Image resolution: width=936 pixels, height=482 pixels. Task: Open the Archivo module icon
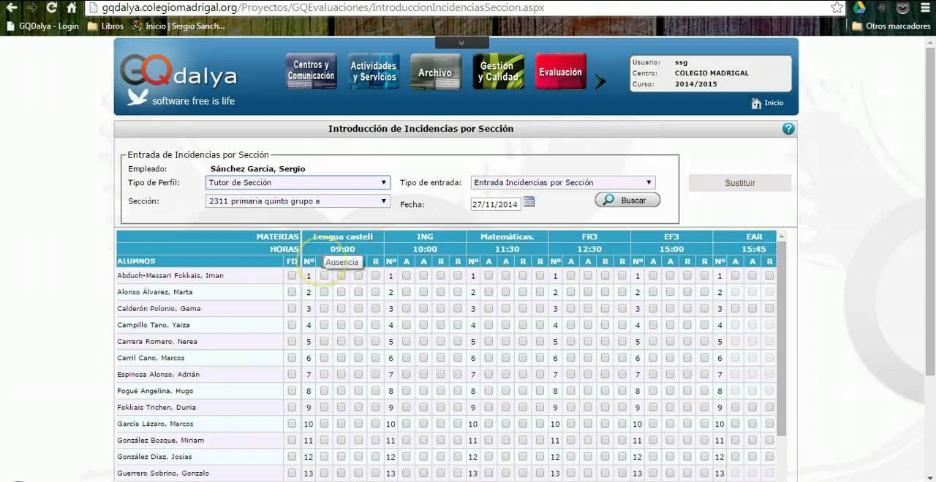click(436, 72)
